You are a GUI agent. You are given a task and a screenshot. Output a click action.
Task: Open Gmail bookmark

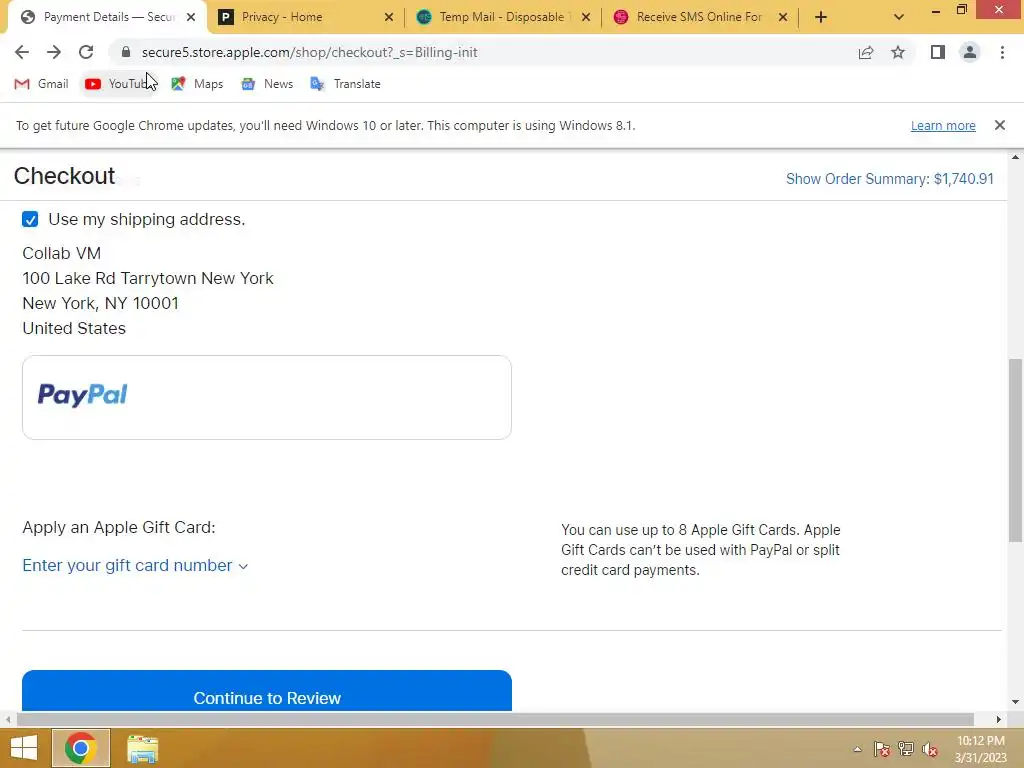point(41,84)
